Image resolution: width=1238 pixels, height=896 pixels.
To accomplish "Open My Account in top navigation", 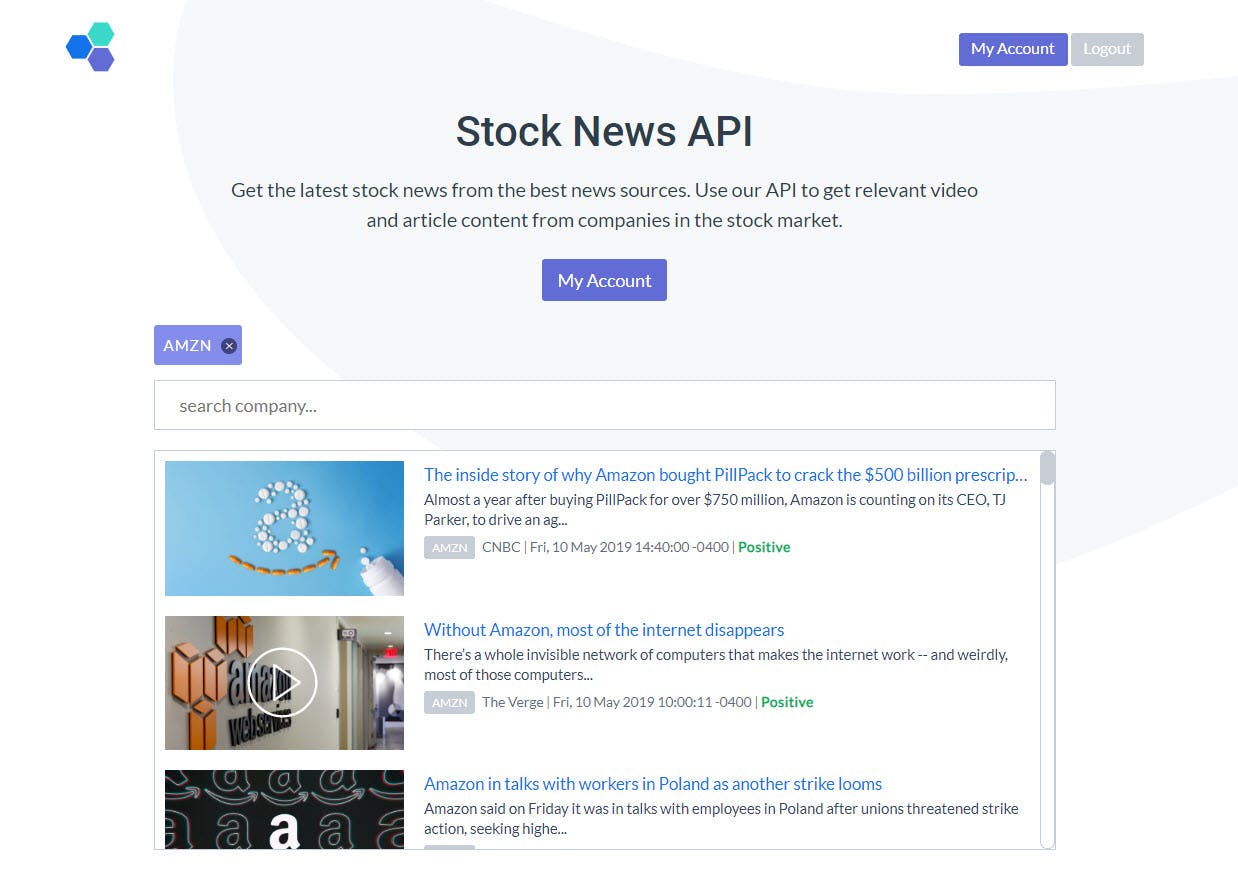I will [x=1012, y=49].
